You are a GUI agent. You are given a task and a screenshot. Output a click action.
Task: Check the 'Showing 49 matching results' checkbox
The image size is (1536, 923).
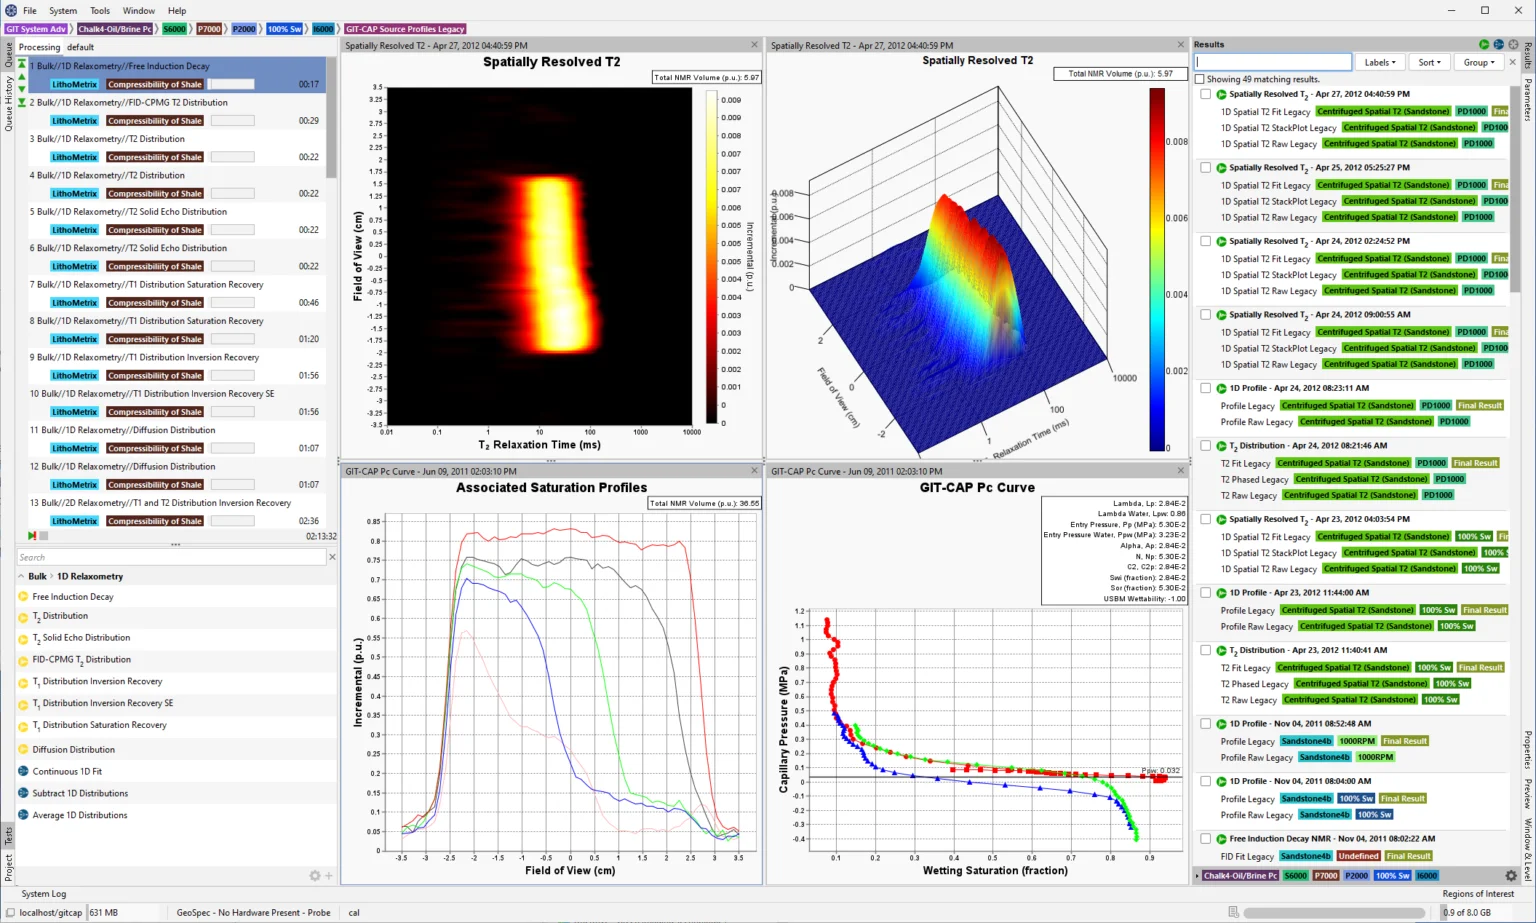coord(1200,79)
